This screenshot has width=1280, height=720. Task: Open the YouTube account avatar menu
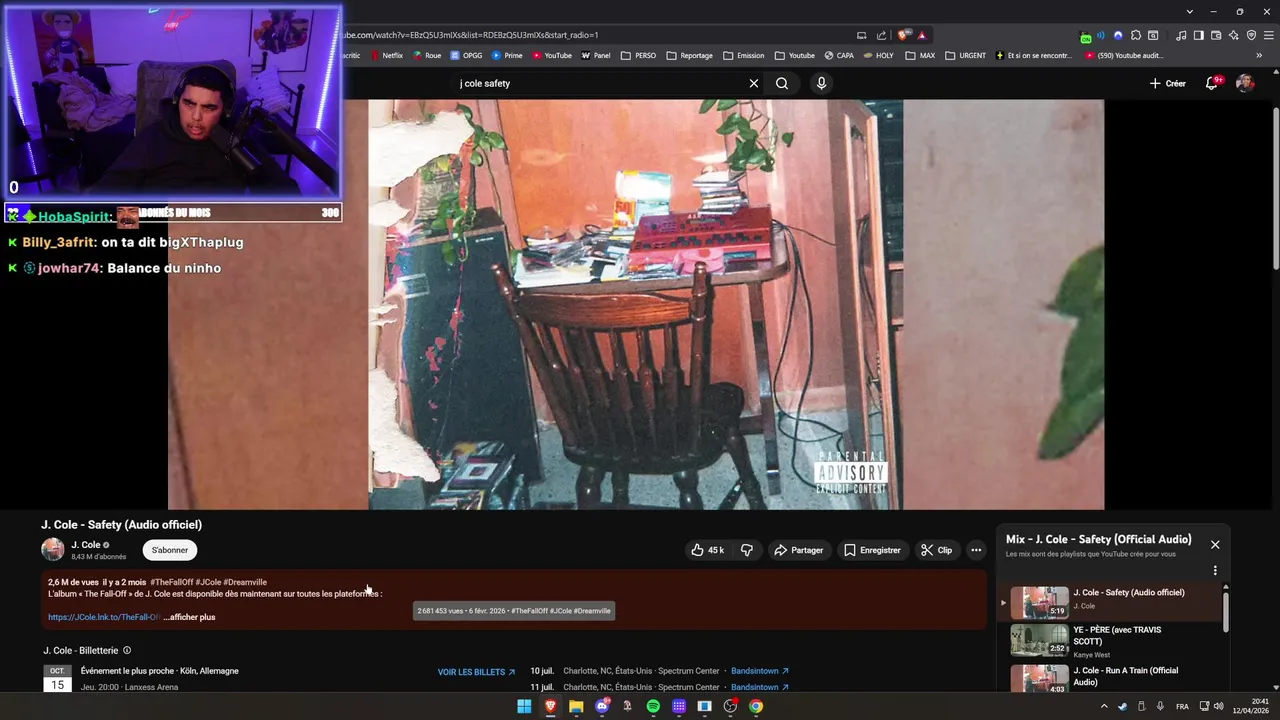[x=1245, y=83]
